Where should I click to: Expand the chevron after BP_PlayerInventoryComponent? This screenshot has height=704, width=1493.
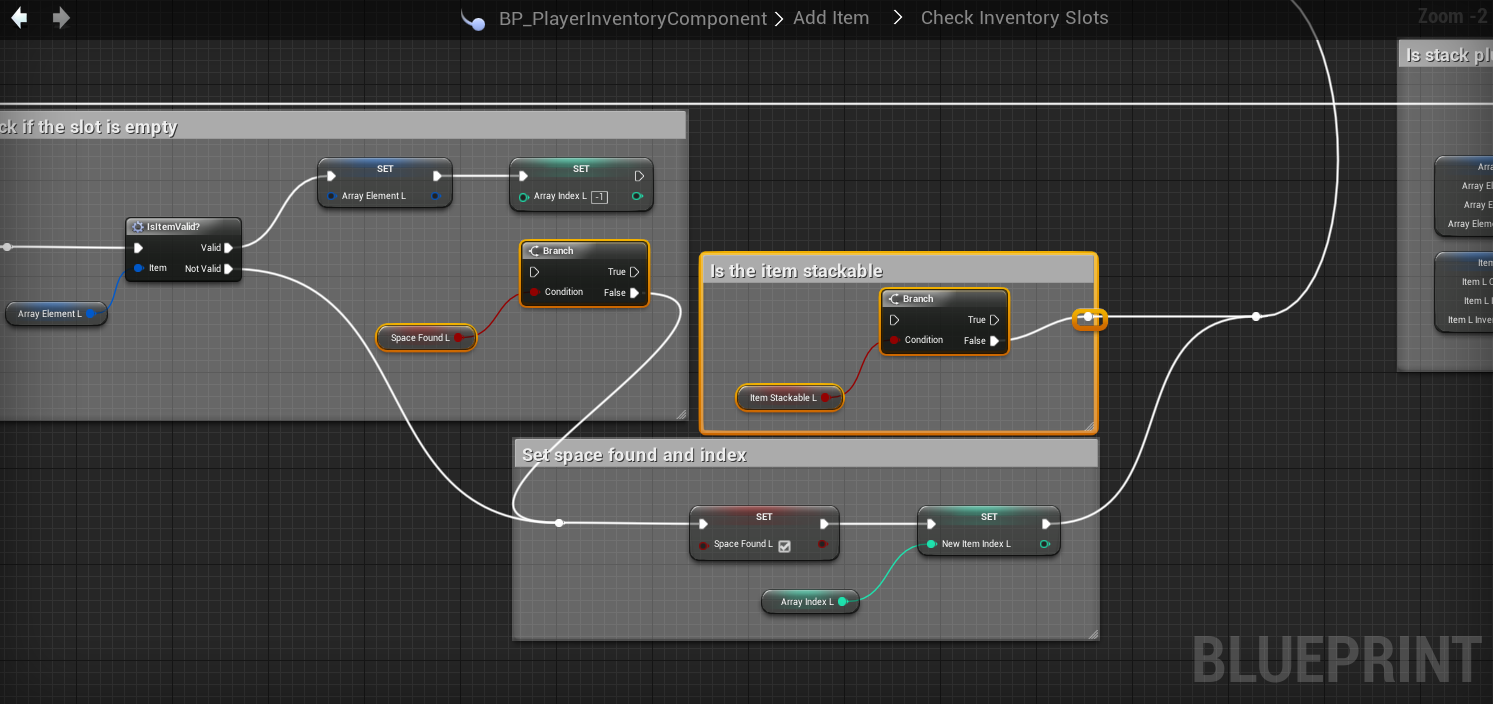[x=778, y=19]
